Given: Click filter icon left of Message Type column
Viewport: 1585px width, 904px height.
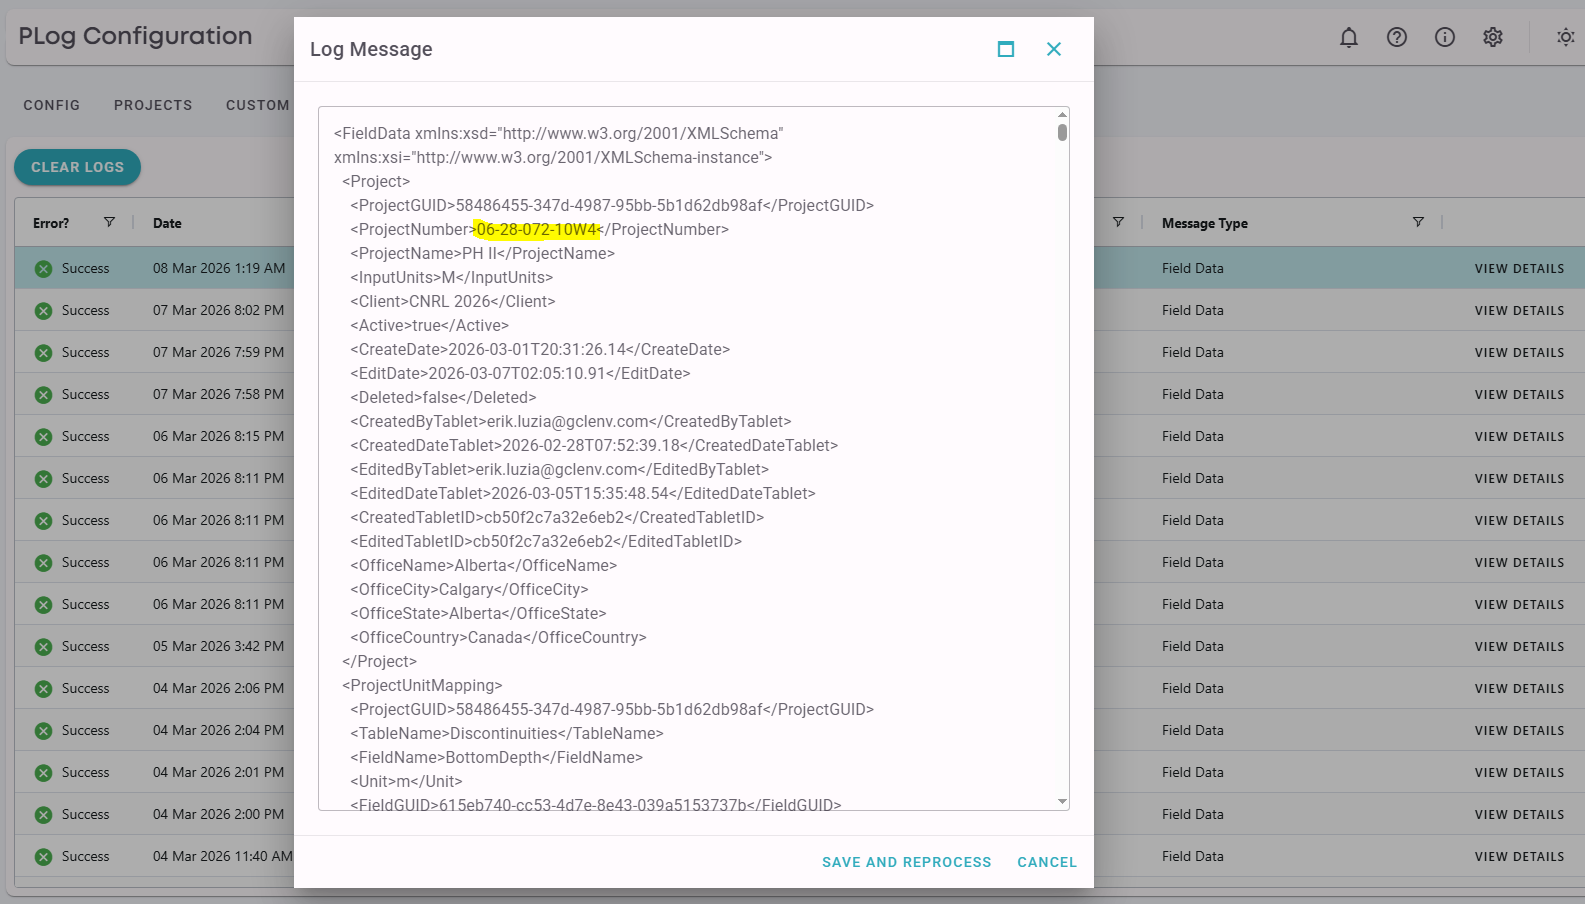Looking at the screenshot, I should pos(1118,222).
